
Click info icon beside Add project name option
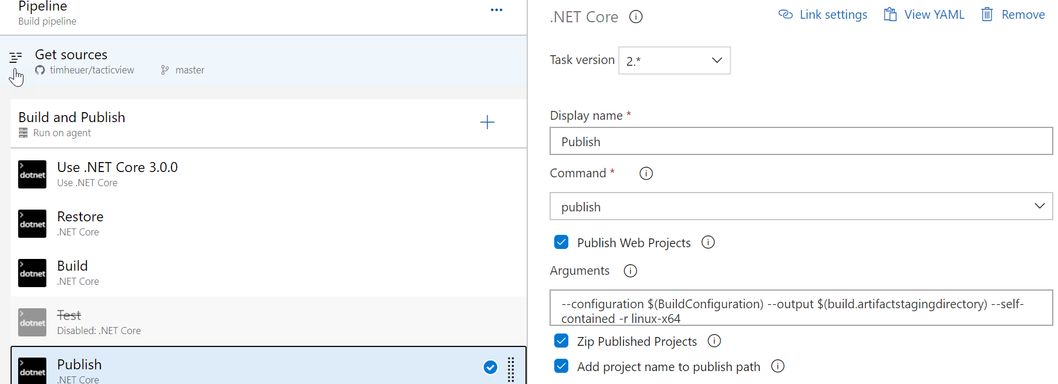click(x=777, y=366)
